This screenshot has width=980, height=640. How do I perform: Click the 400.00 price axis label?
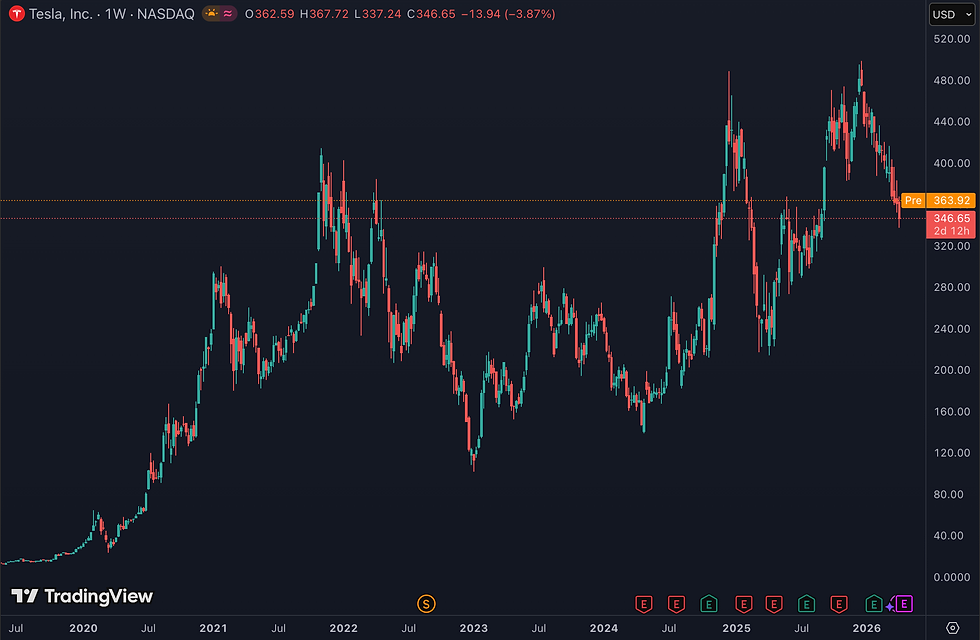click(x=951, y=163)
